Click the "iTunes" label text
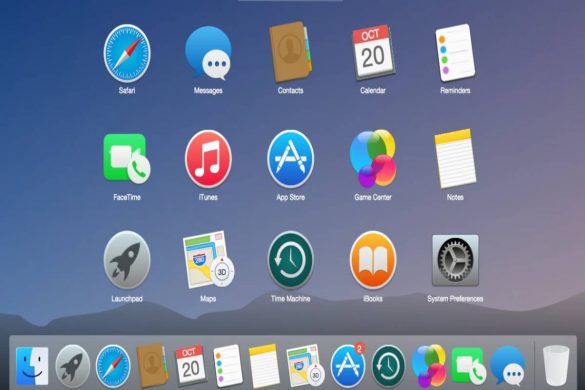585x390 pixels. pyautogui.click(x=208, y=197)
